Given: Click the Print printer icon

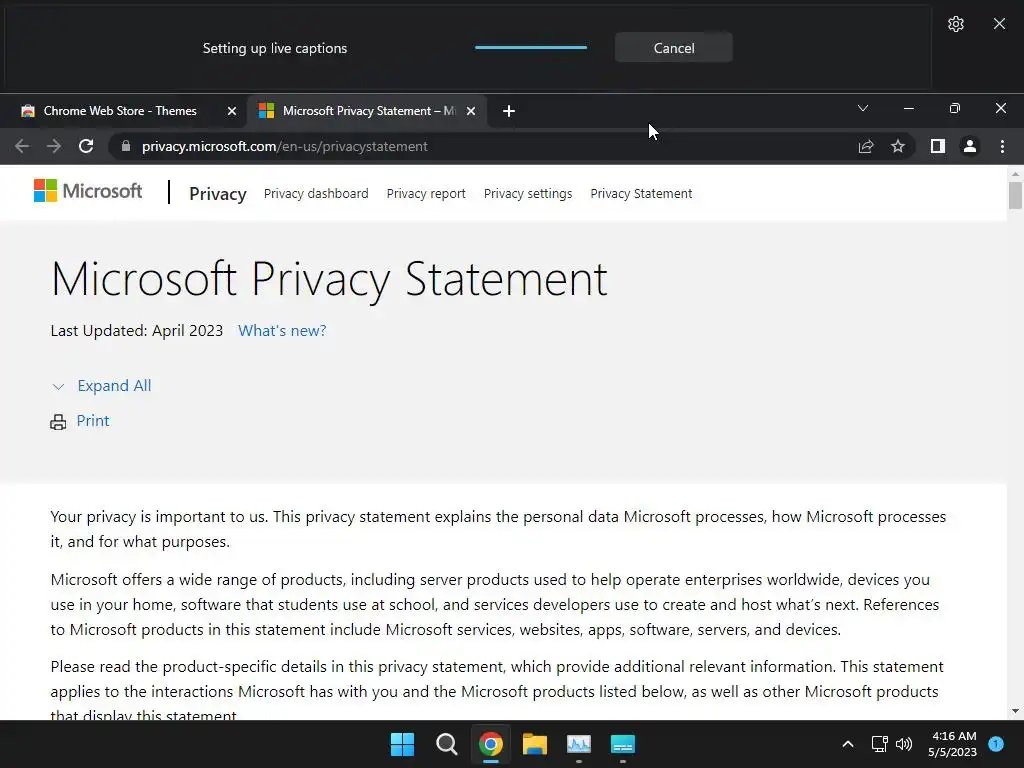Looking at the screenshot, I should point(58,422).
